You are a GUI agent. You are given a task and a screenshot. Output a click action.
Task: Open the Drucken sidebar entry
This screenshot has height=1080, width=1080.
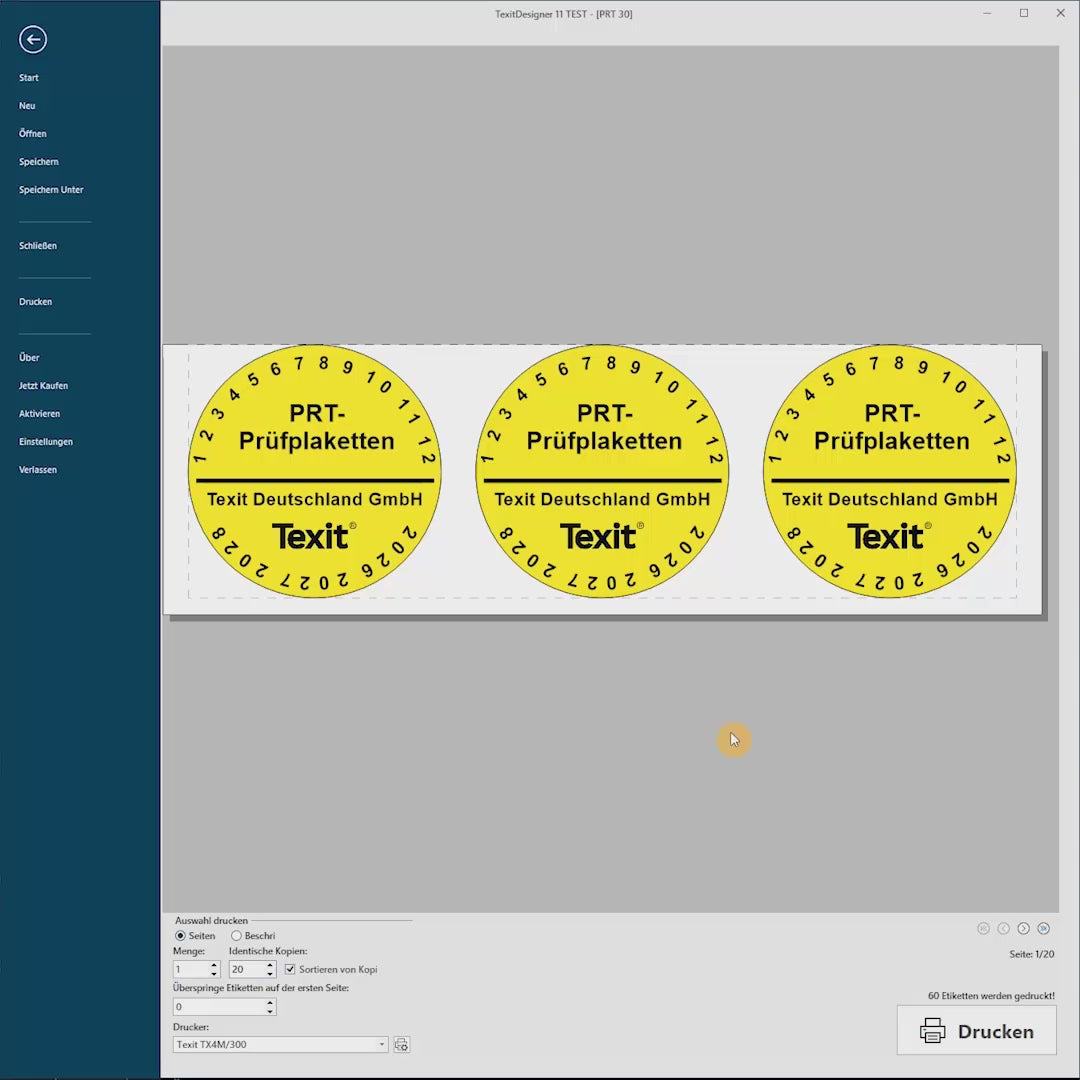(36, 302)
